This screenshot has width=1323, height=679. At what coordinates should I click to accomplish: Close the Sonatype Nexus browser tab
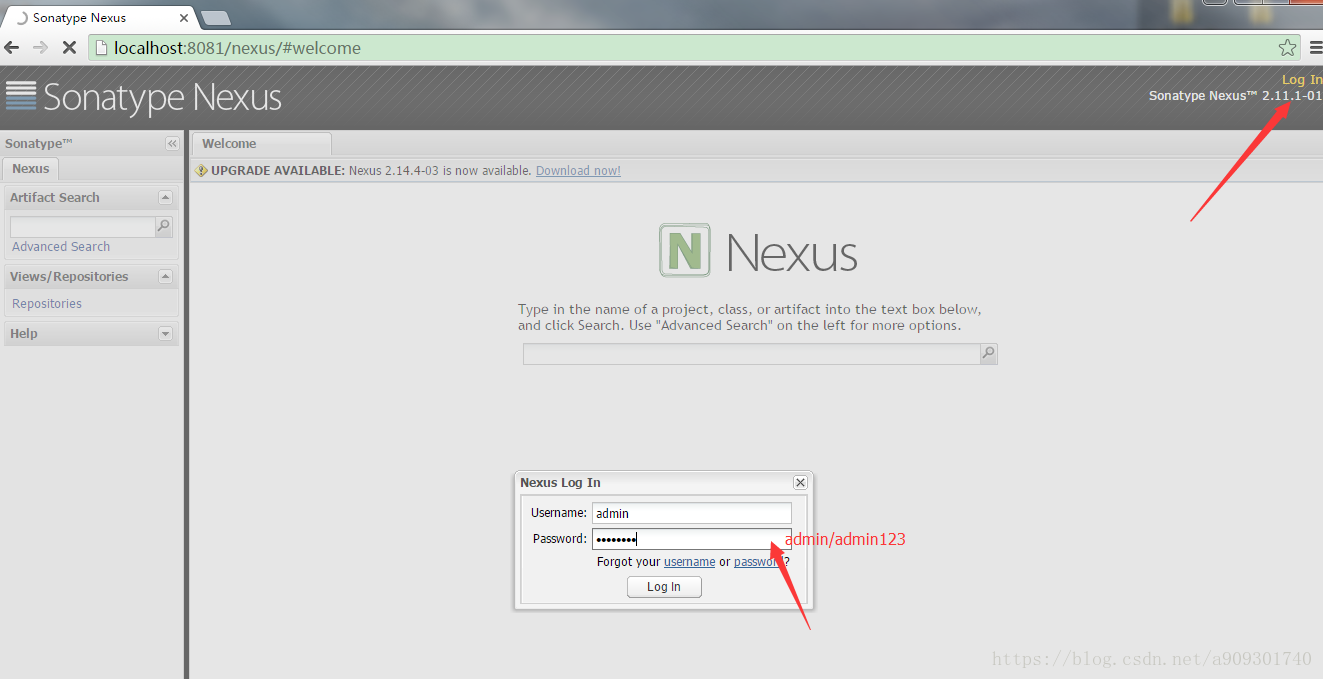pyautogui.click(x=184, y=18)
